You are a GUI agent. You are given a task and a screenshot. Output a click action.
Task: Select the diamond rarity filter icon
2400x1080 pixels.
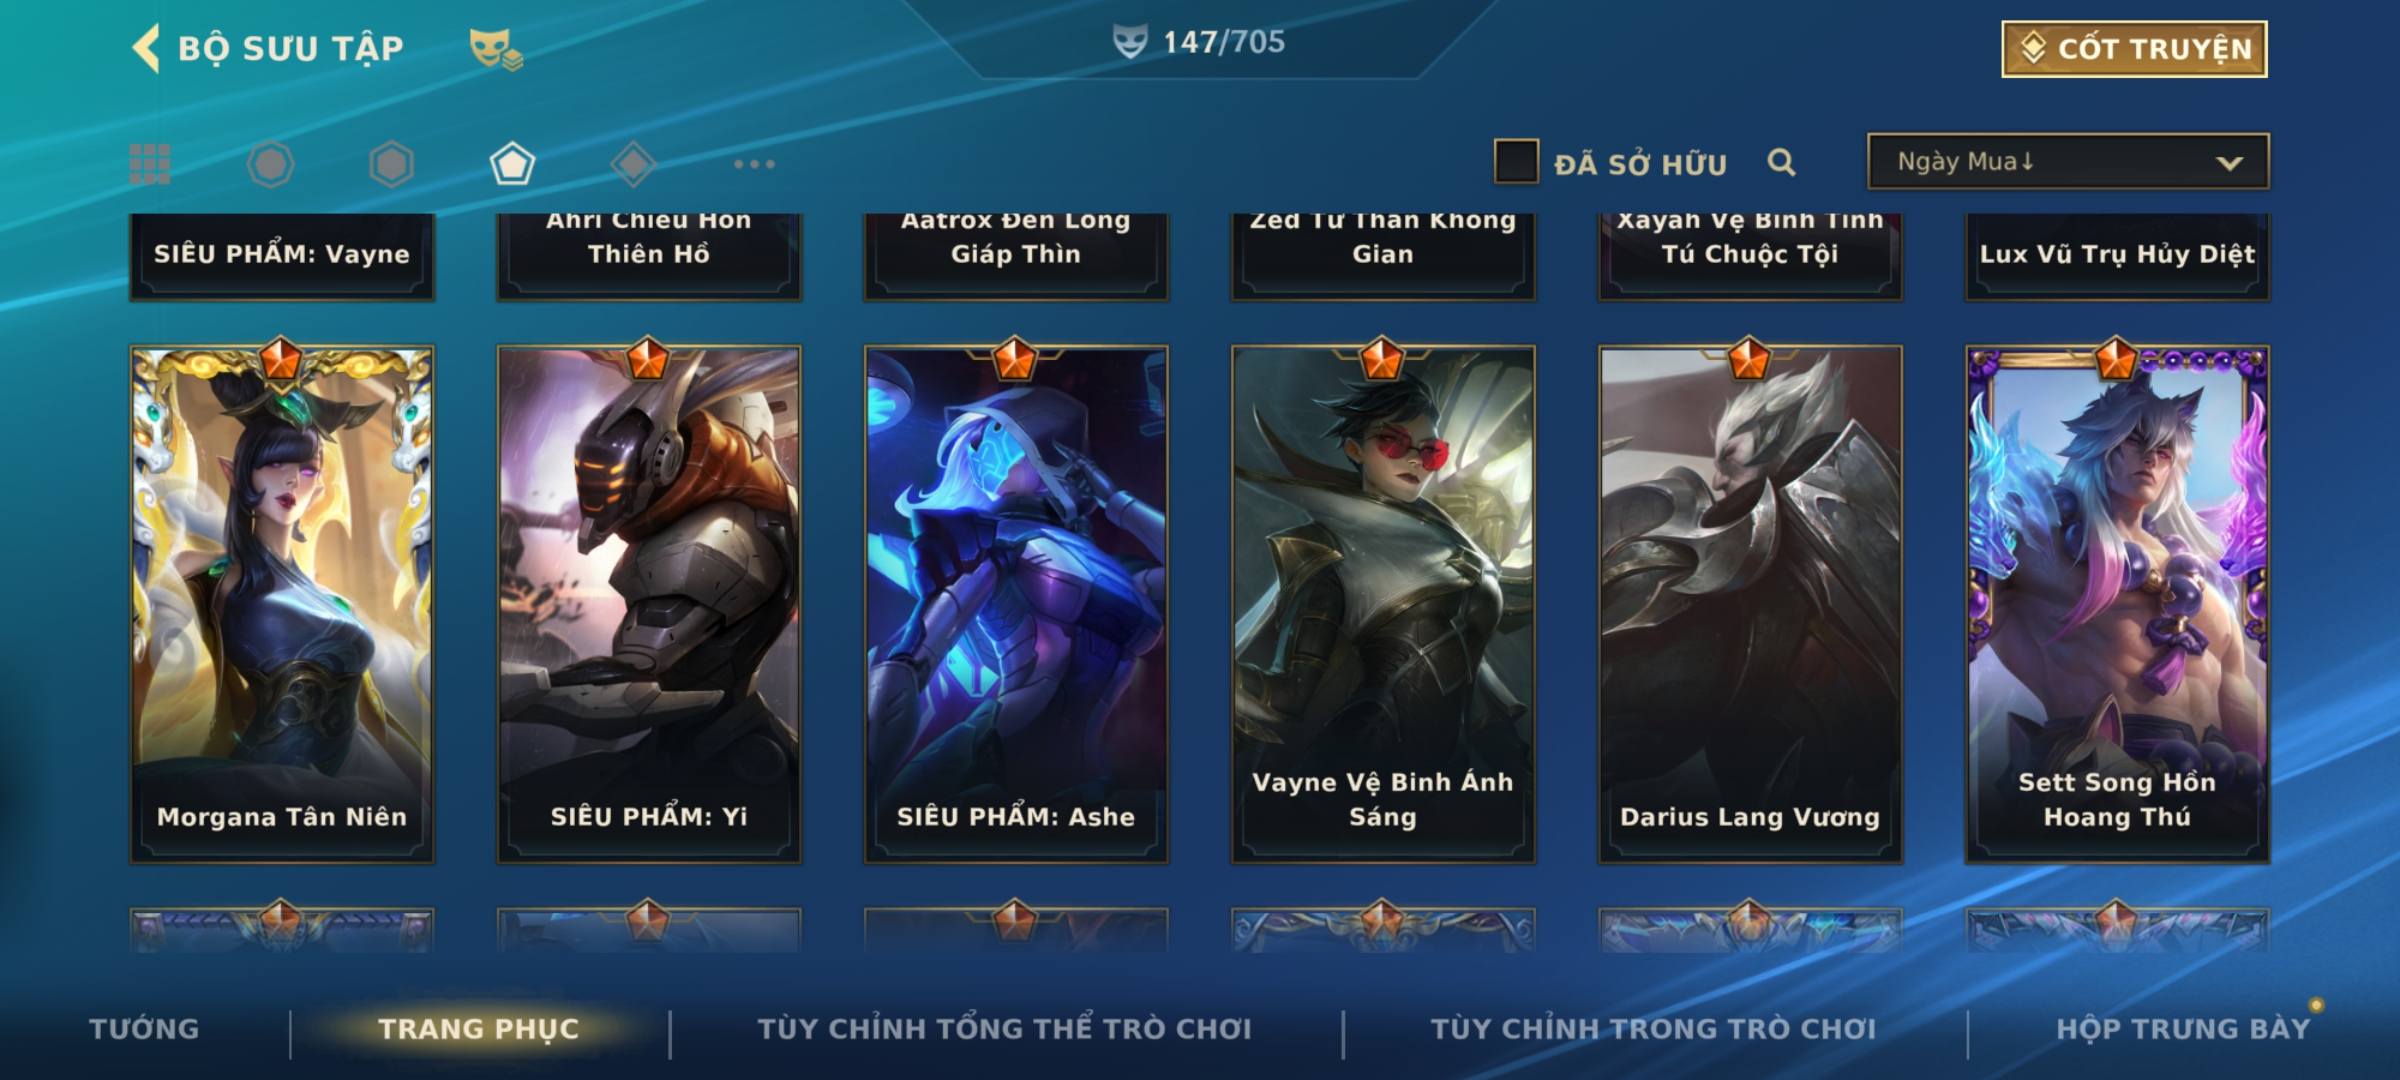pyautogui.click(x=633, y=164)
